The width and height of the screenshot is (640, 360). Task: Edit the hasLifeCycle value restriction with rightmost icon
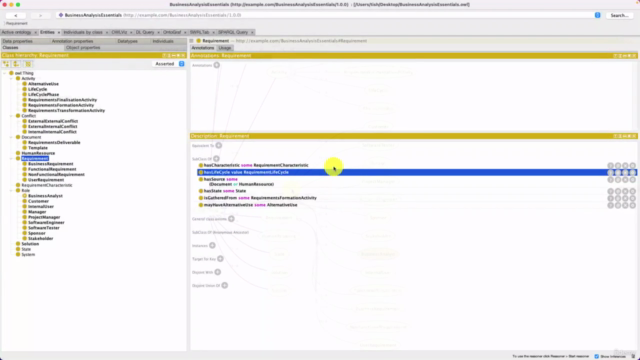click(x=633, y=172)
